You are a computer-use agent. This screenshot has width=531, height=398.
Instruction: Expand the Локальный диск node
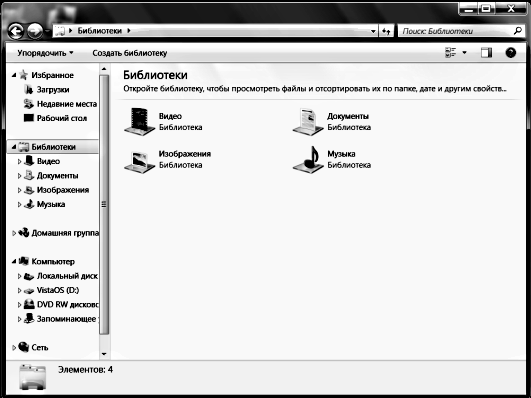coord(19,276)
